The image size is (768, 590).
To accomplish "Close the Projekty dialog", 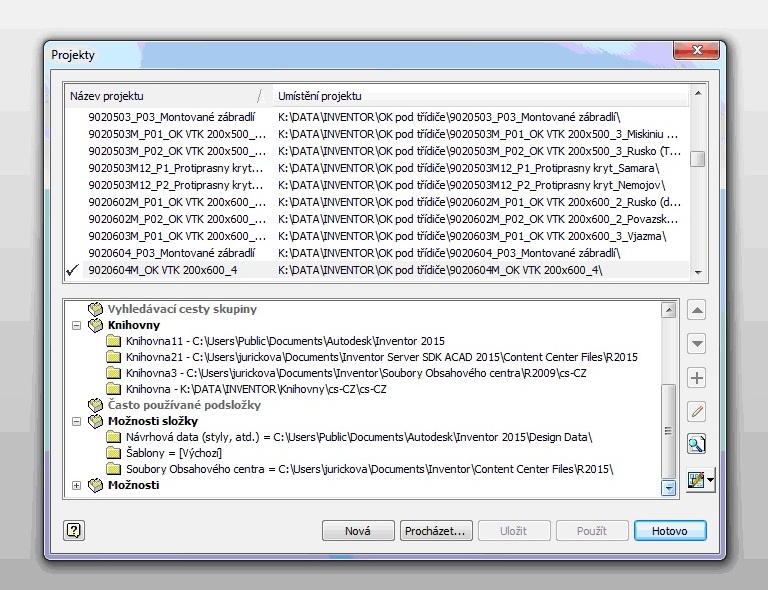I will (x=698, y=50).
